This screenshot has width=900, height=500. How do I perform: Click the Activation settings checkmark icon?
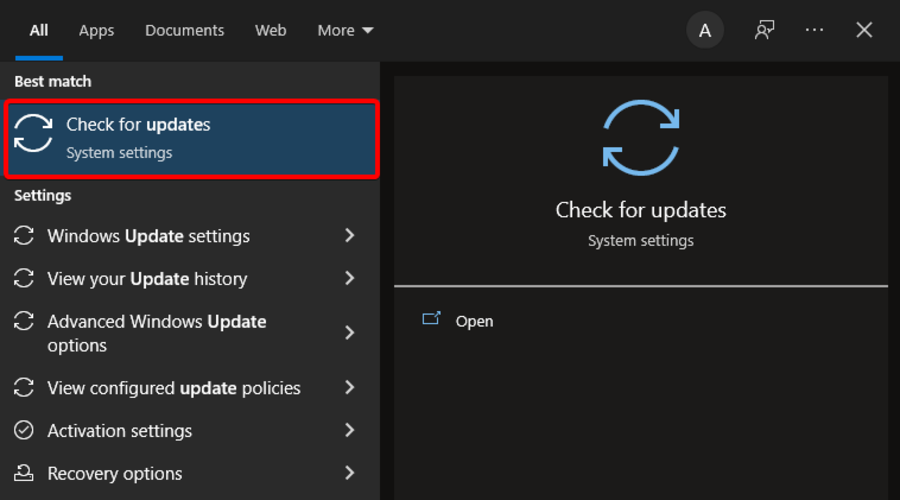point(24,431)
